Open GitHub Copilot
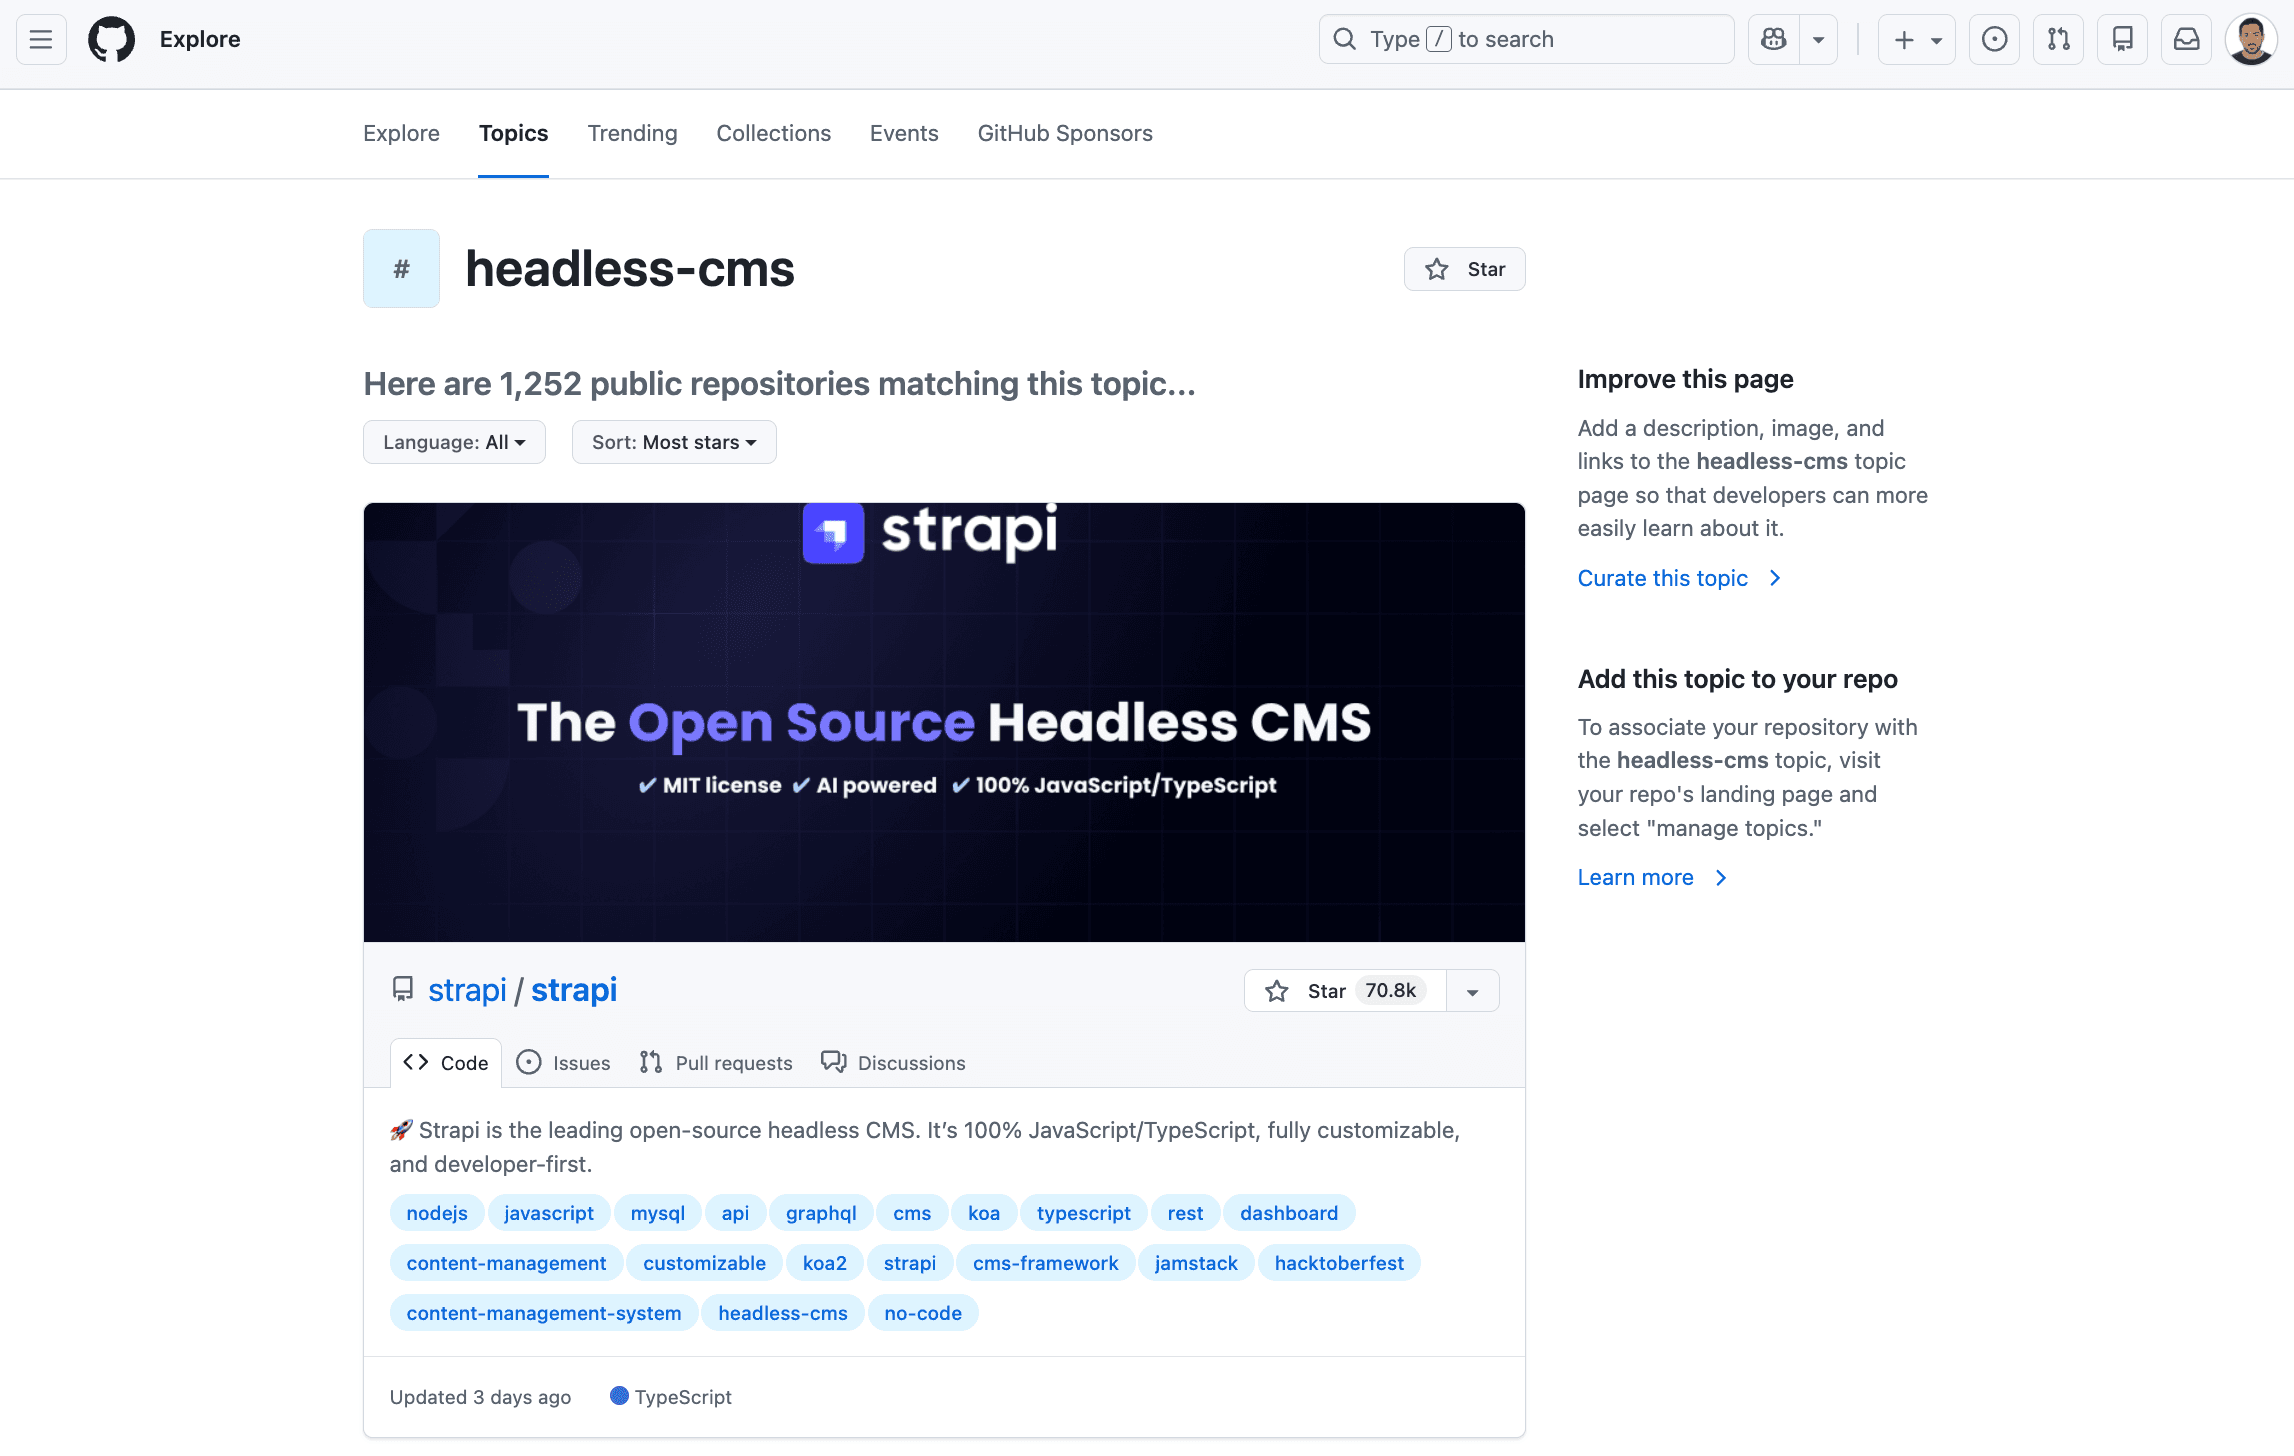 1773,39
